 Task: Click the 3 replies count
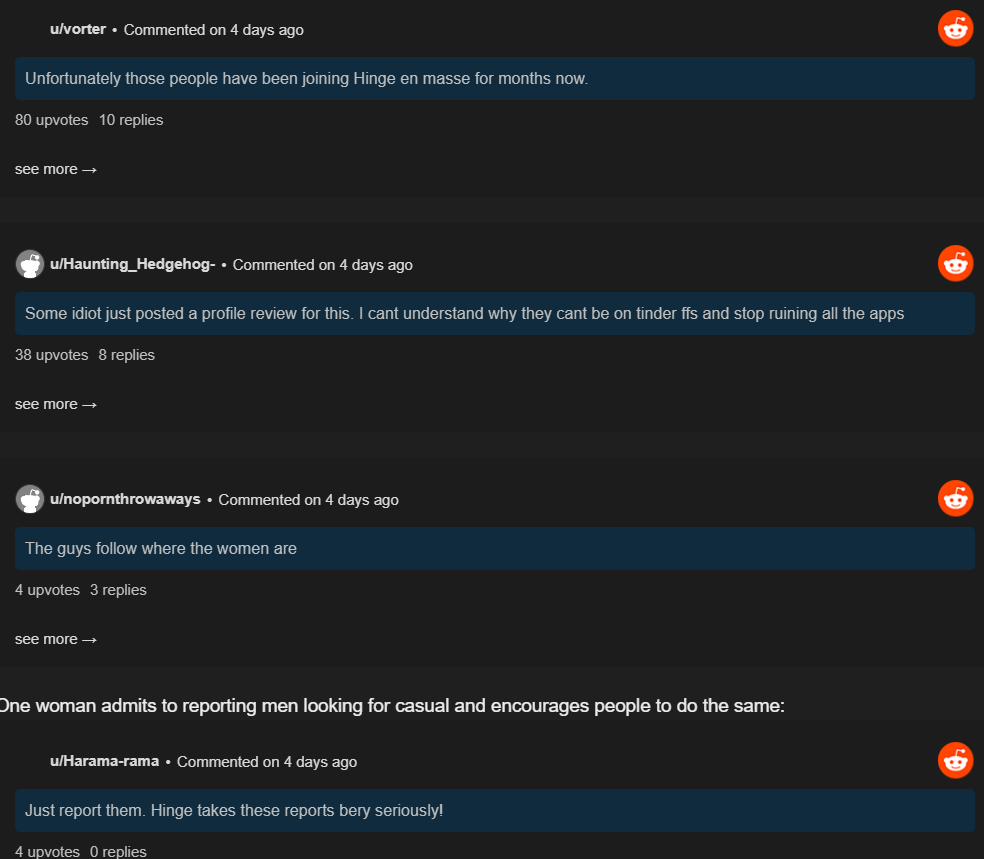pyautogui.click(x=118, y=590)
